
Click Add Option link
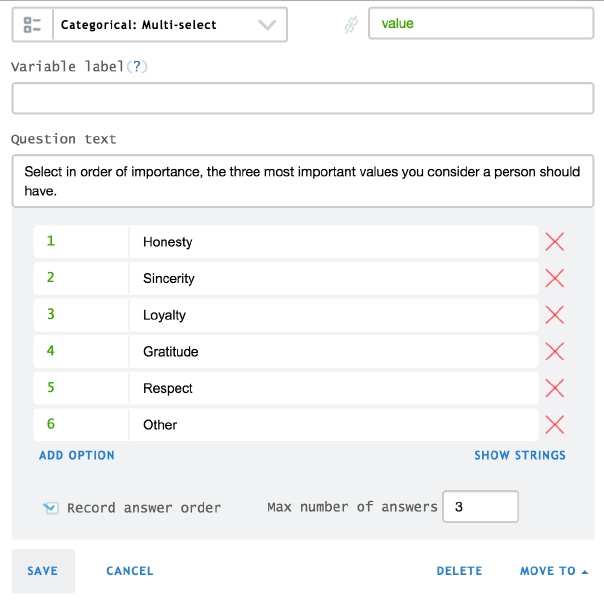coord(77,455)
